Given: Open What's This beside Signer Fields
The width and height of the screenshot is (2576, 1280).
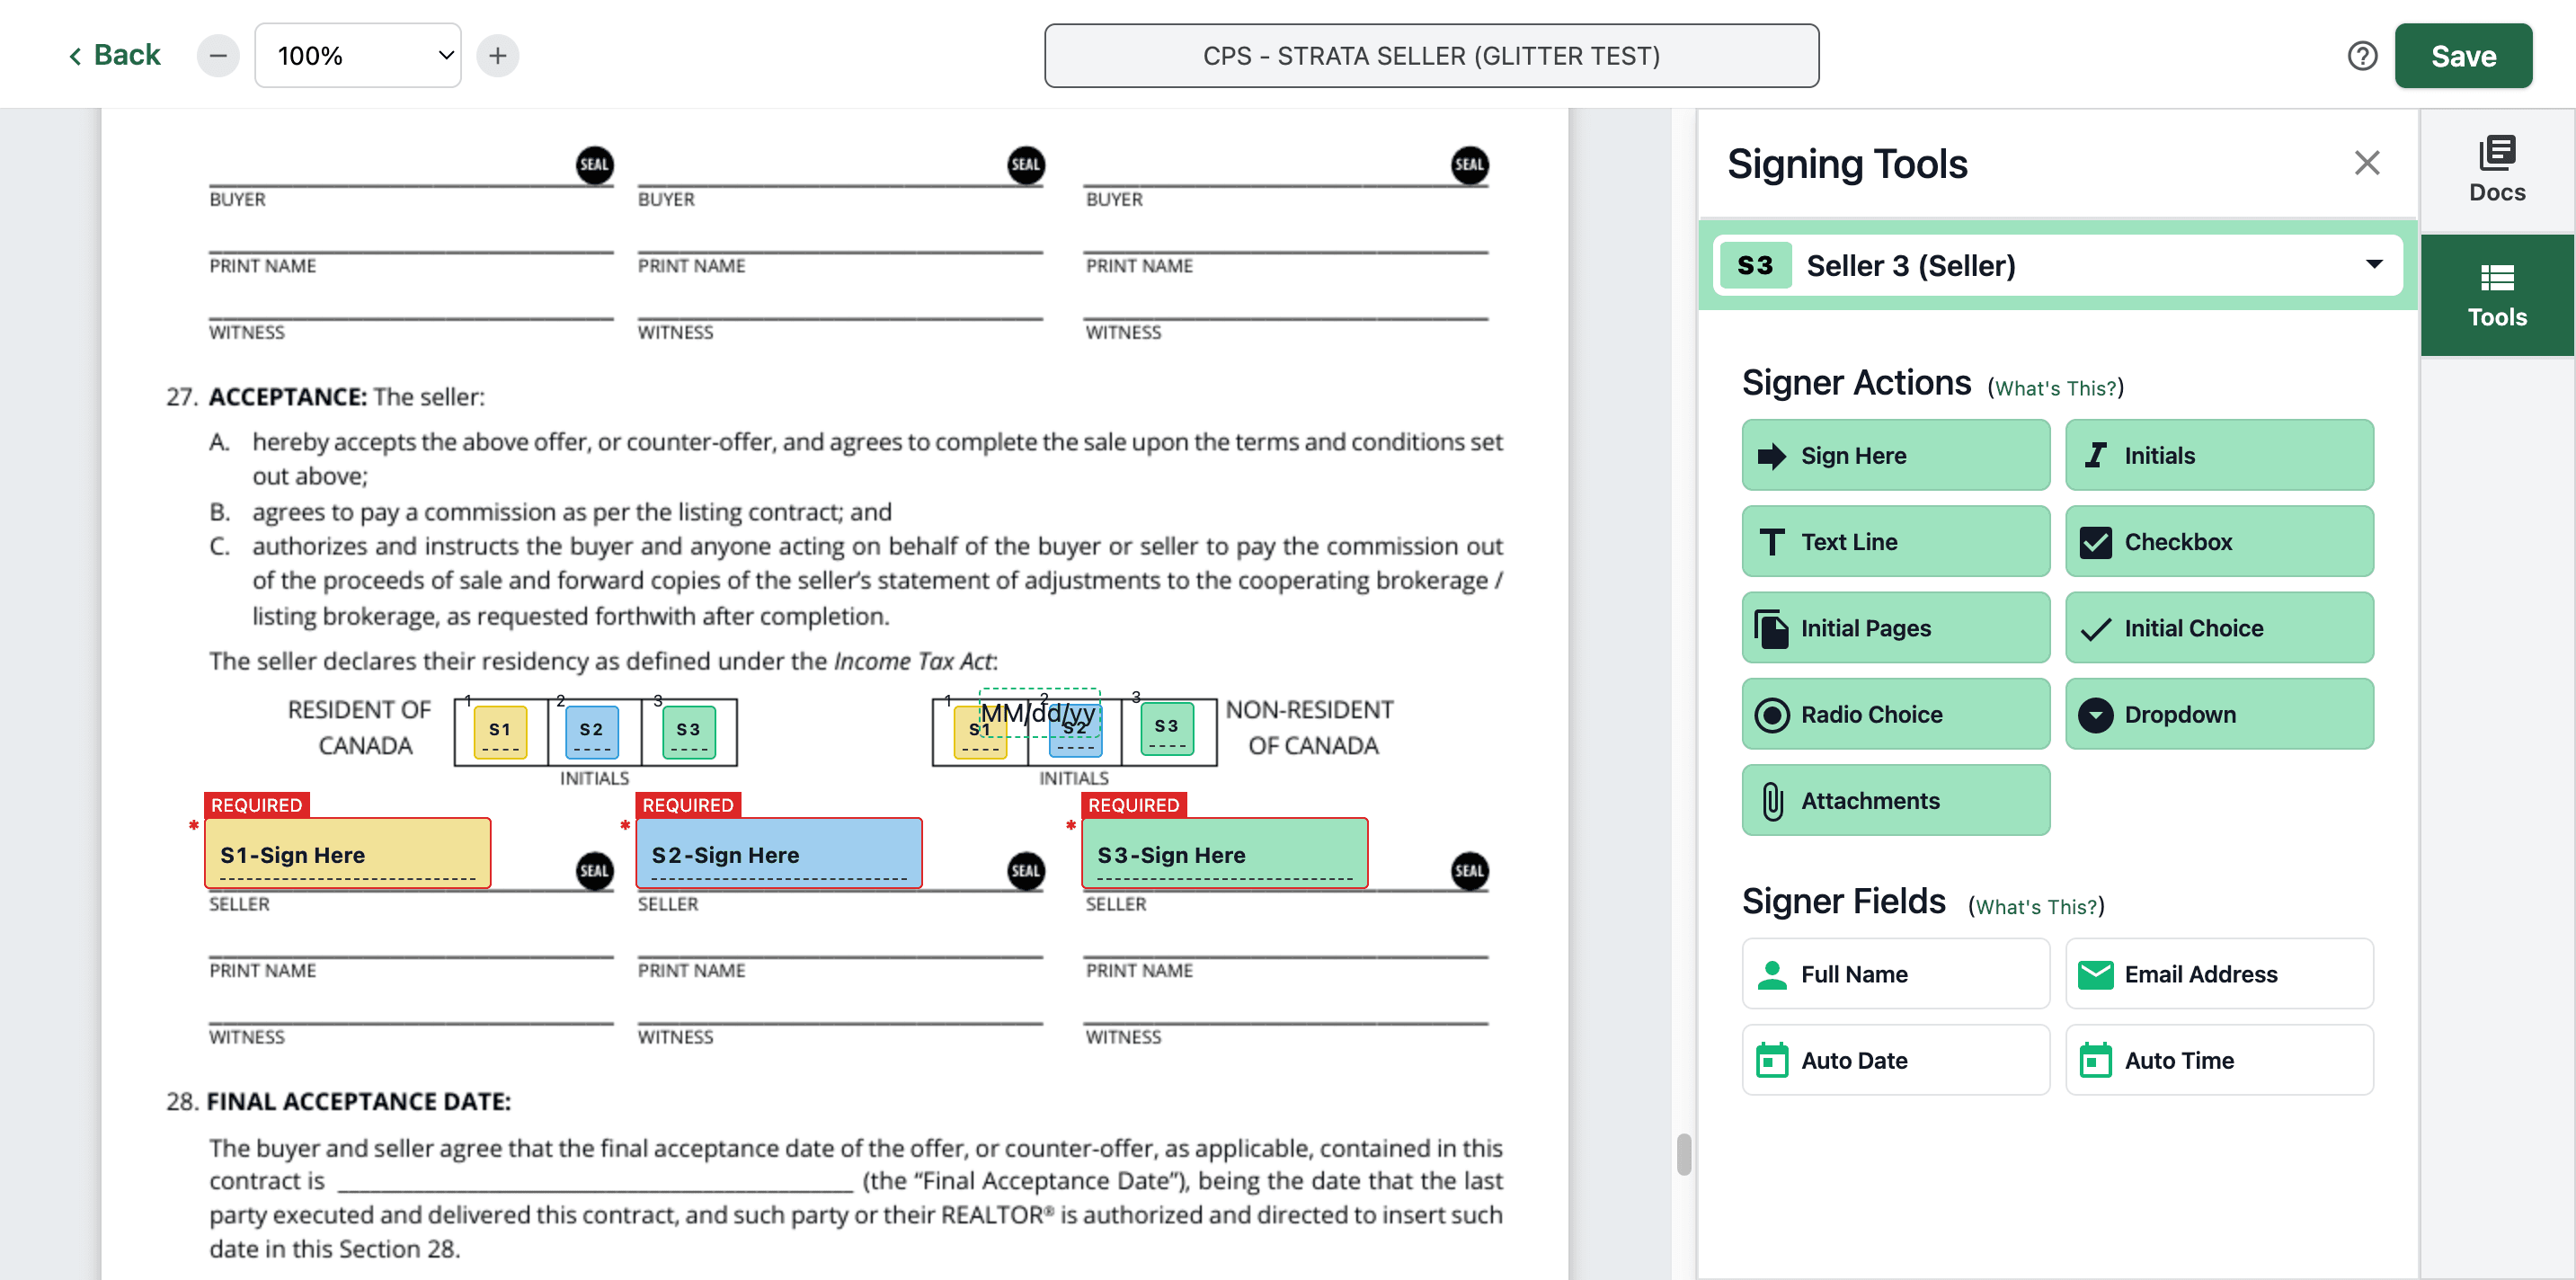Looking at the screenshot, I should click(x=2036, y=906).
